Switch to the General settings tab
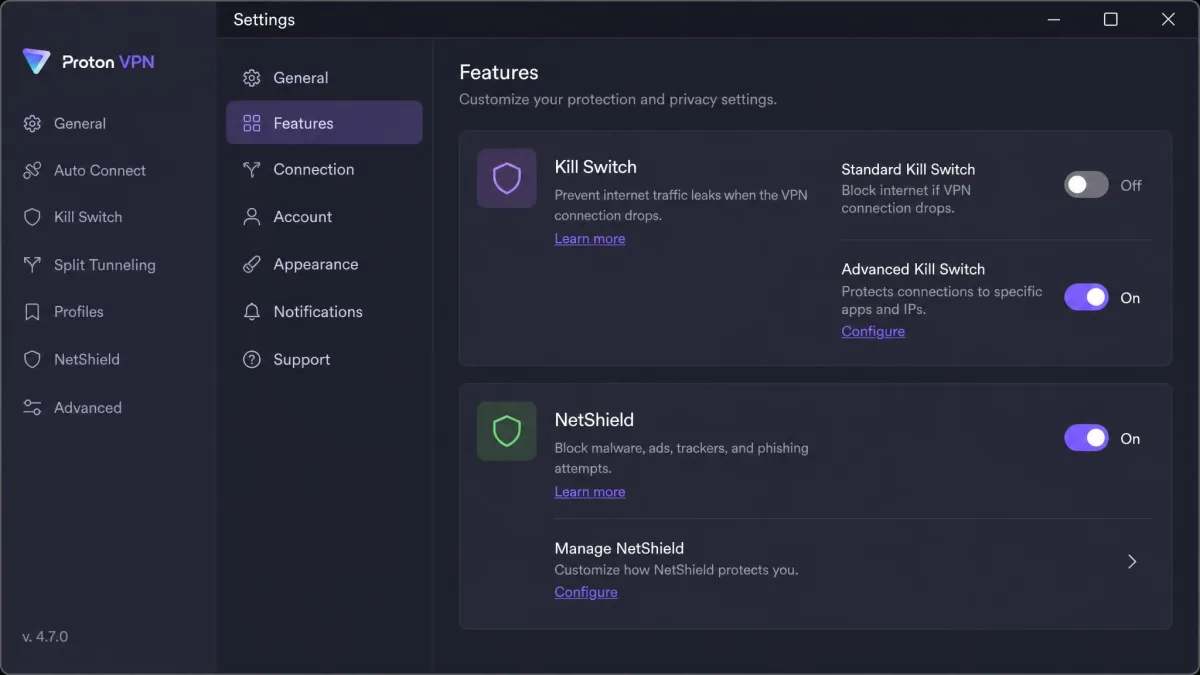The height and width of the screenshot is (675, 1200). pos(324,78)
